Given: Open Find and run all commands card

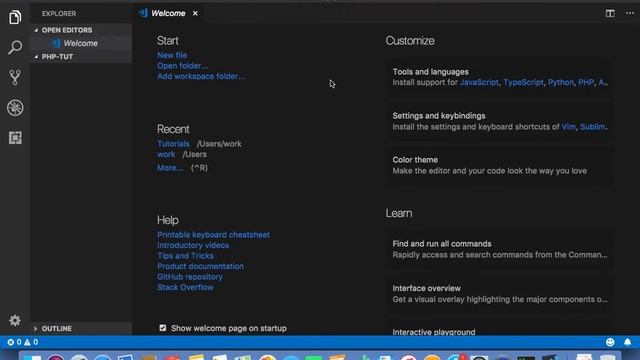Looking at the screenshot, I should [x=499, y=249].
